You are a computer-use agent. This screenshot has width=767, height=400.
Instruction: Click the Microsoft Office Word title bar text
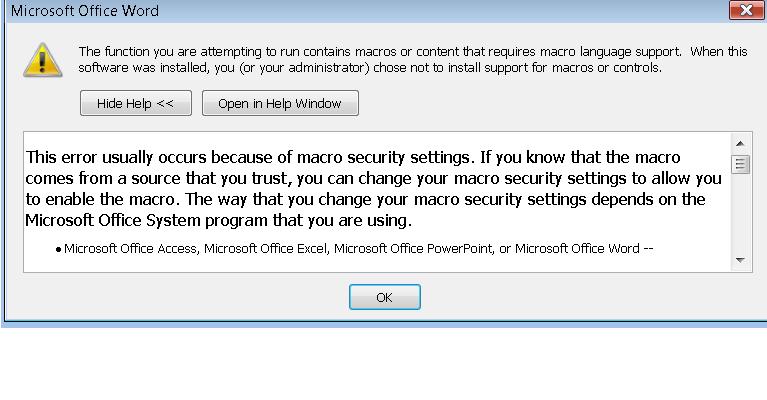tap(85, 11)
